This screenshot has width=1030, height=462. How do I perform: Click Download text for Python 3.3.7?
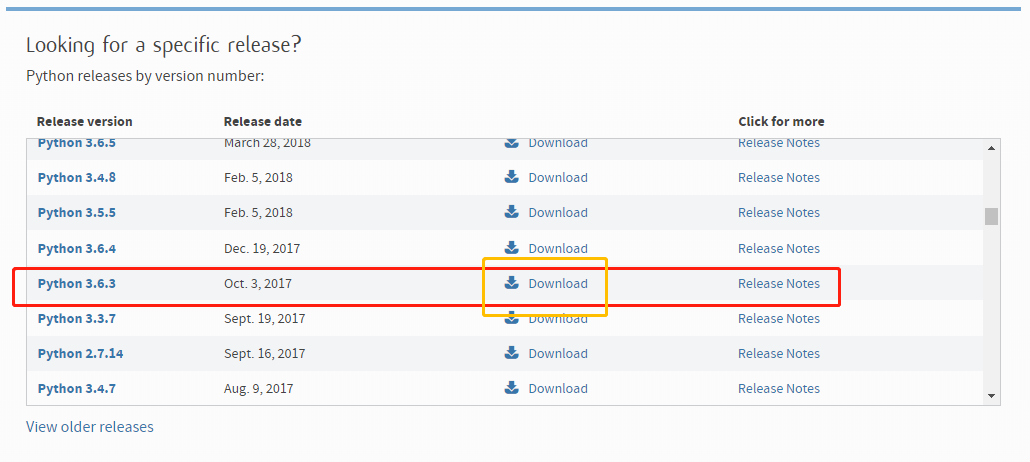558,319
